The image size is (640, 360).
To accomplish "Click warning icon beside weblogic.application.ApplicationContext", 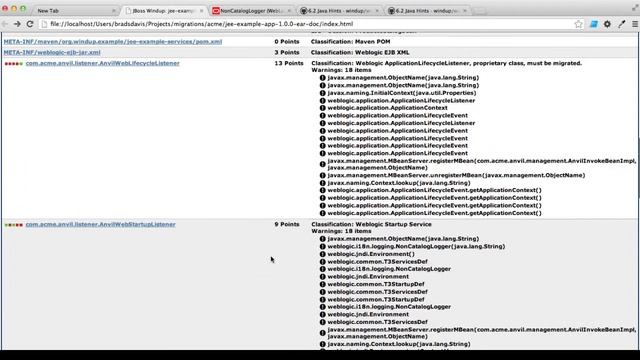I will 322,108.
